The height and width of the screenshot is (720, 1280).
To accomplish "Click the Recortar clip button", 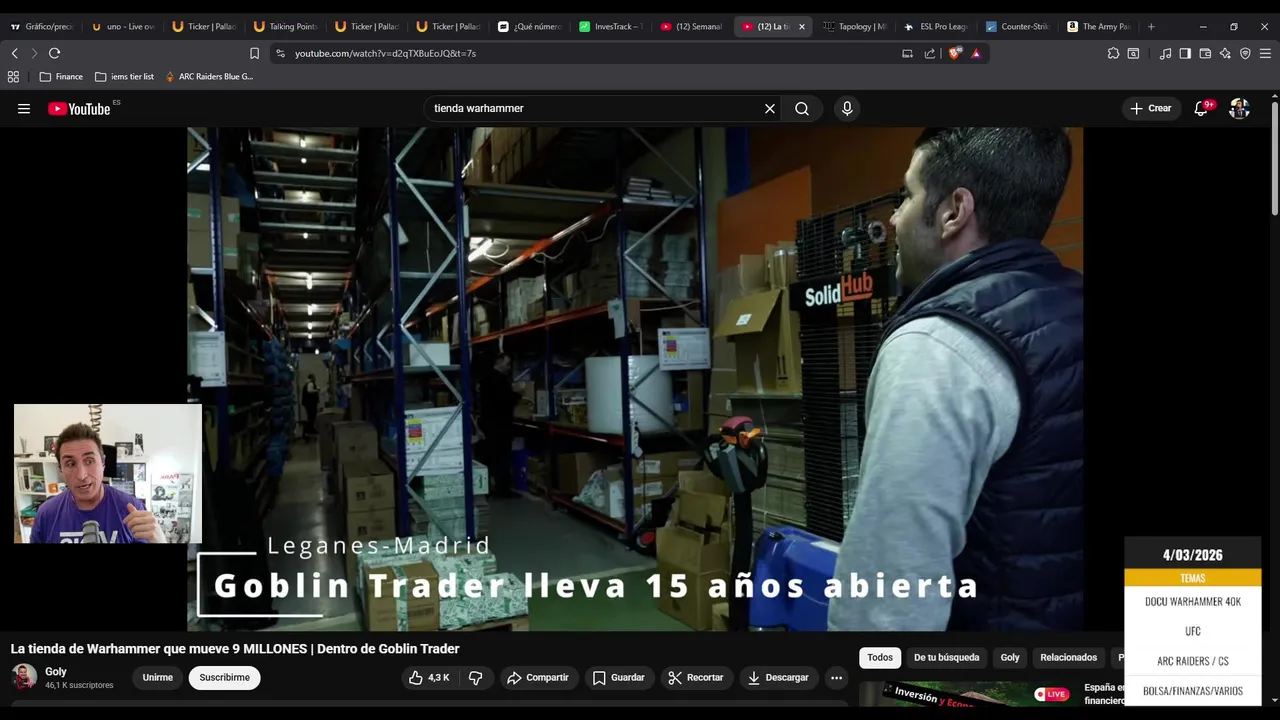I will point(695,678).
